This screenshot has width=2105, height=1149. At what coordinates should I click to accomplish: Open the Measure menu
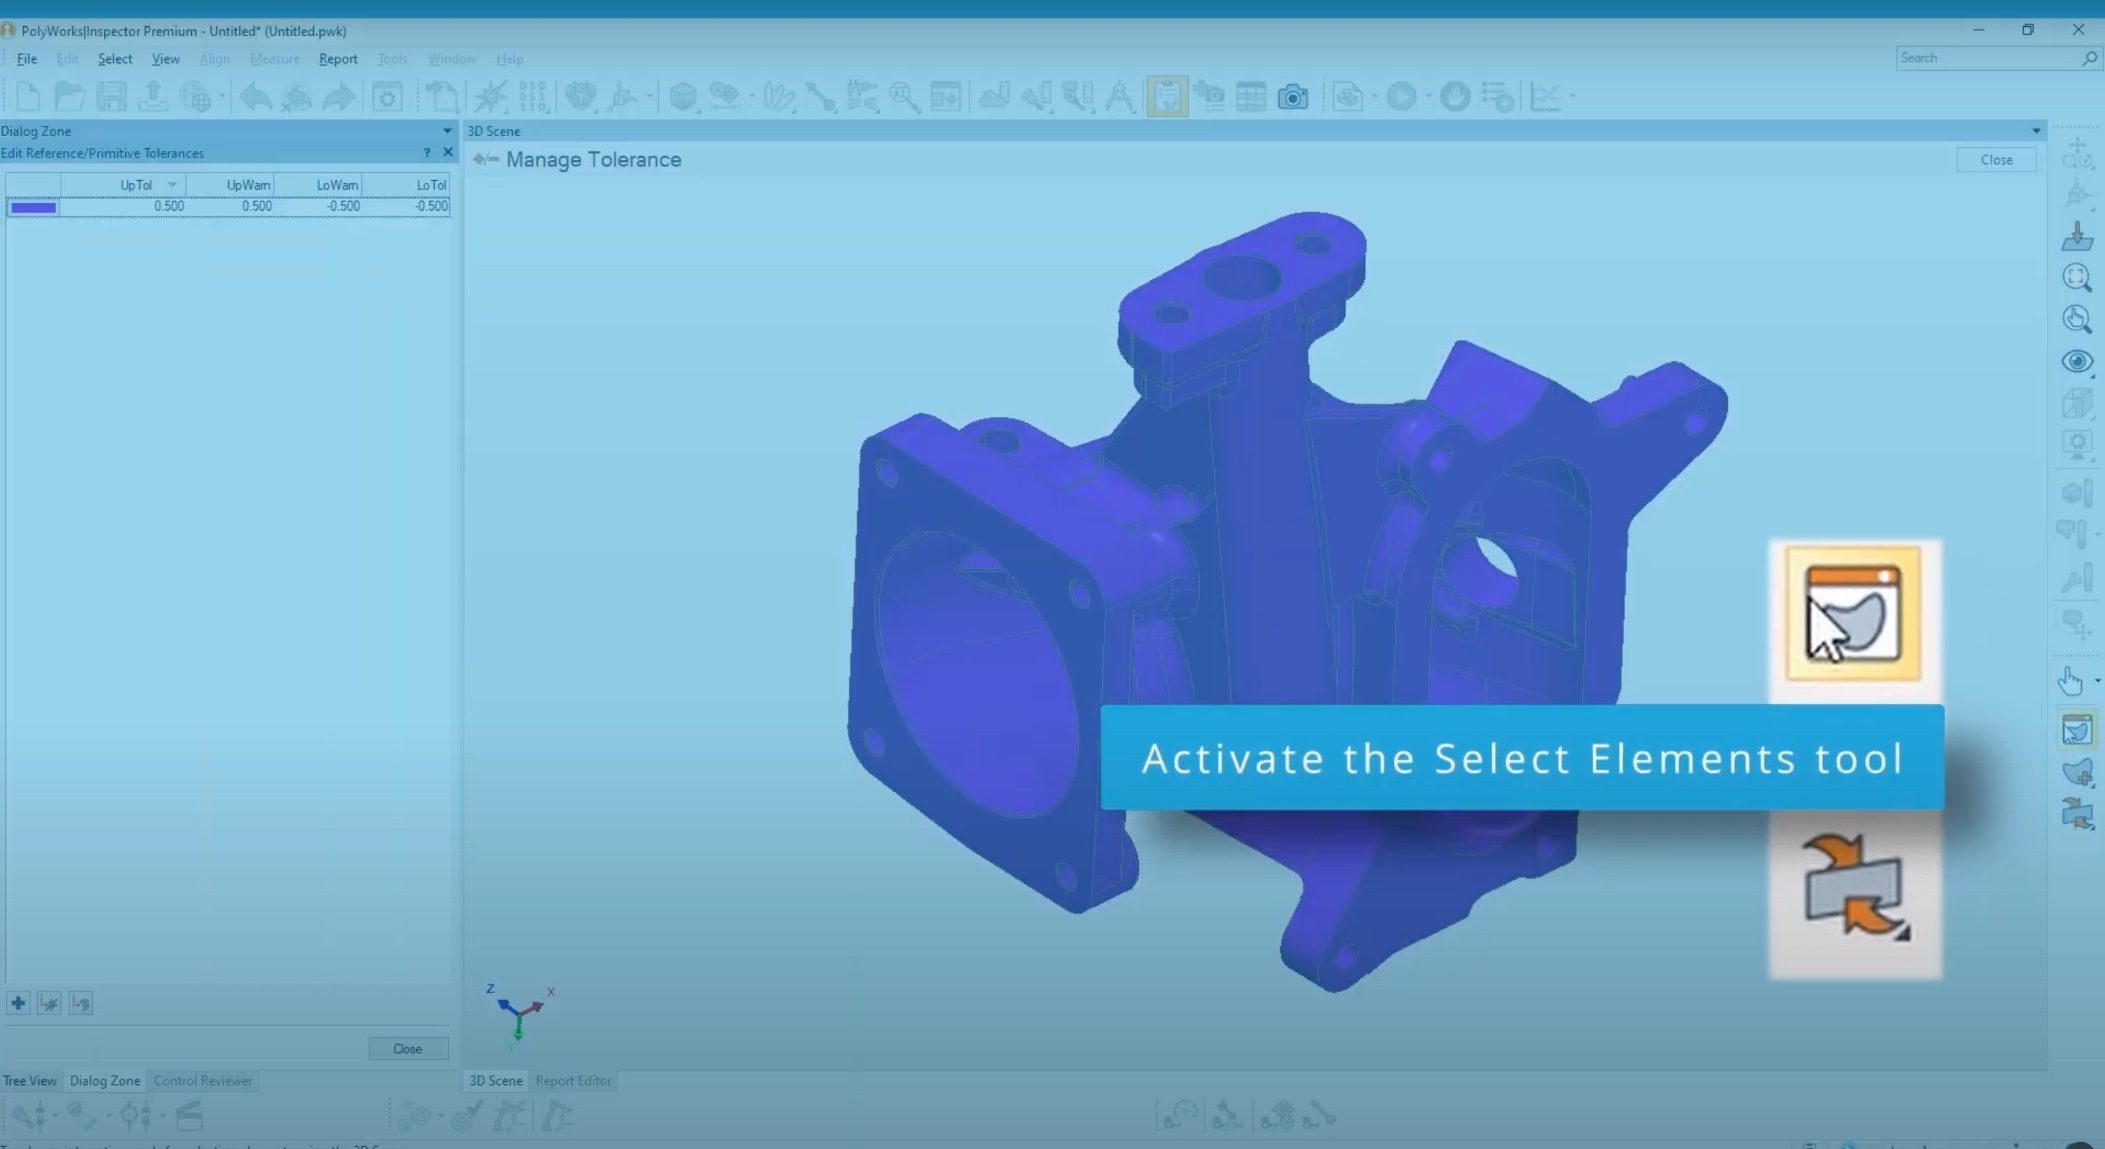[274, 58]
